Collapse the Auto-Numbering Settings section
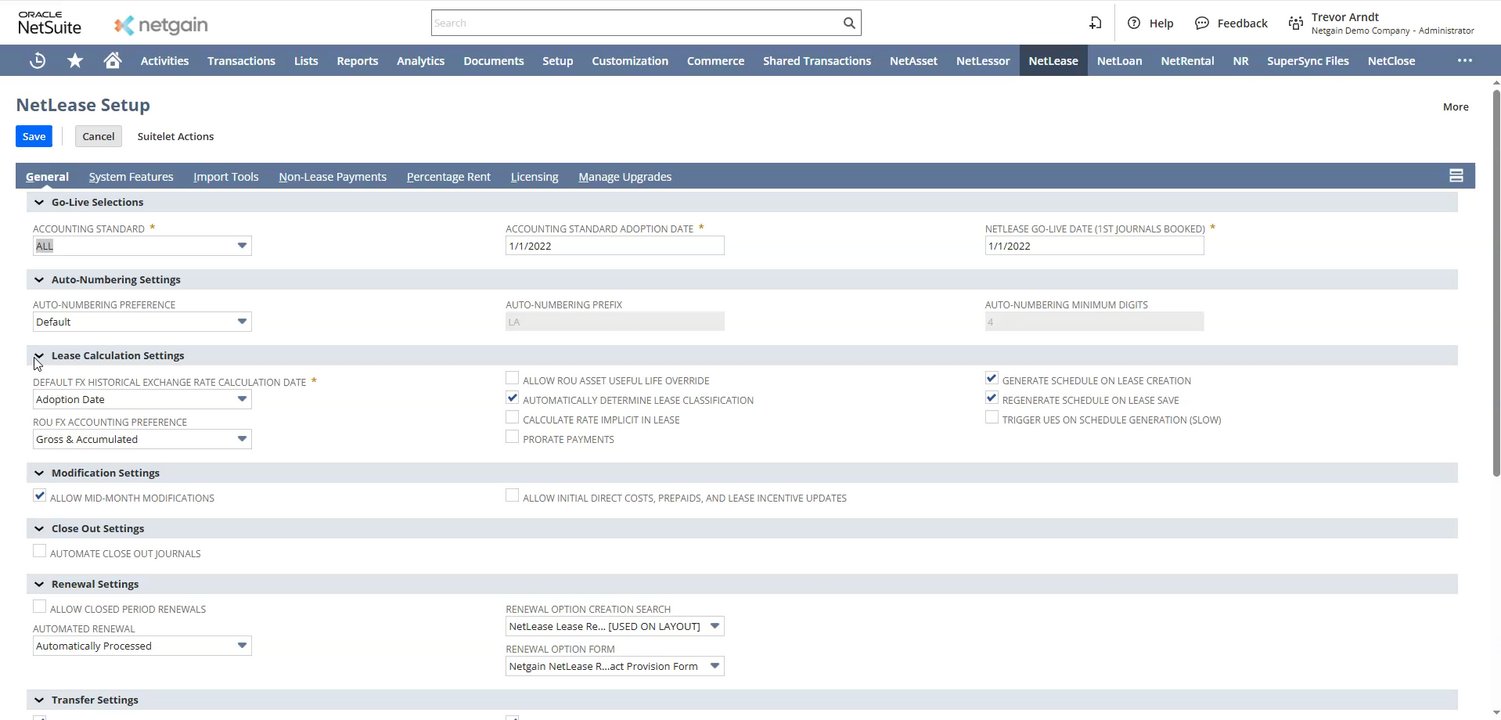Viewport: 1501px width, 720px height. (x=39, y=280)
